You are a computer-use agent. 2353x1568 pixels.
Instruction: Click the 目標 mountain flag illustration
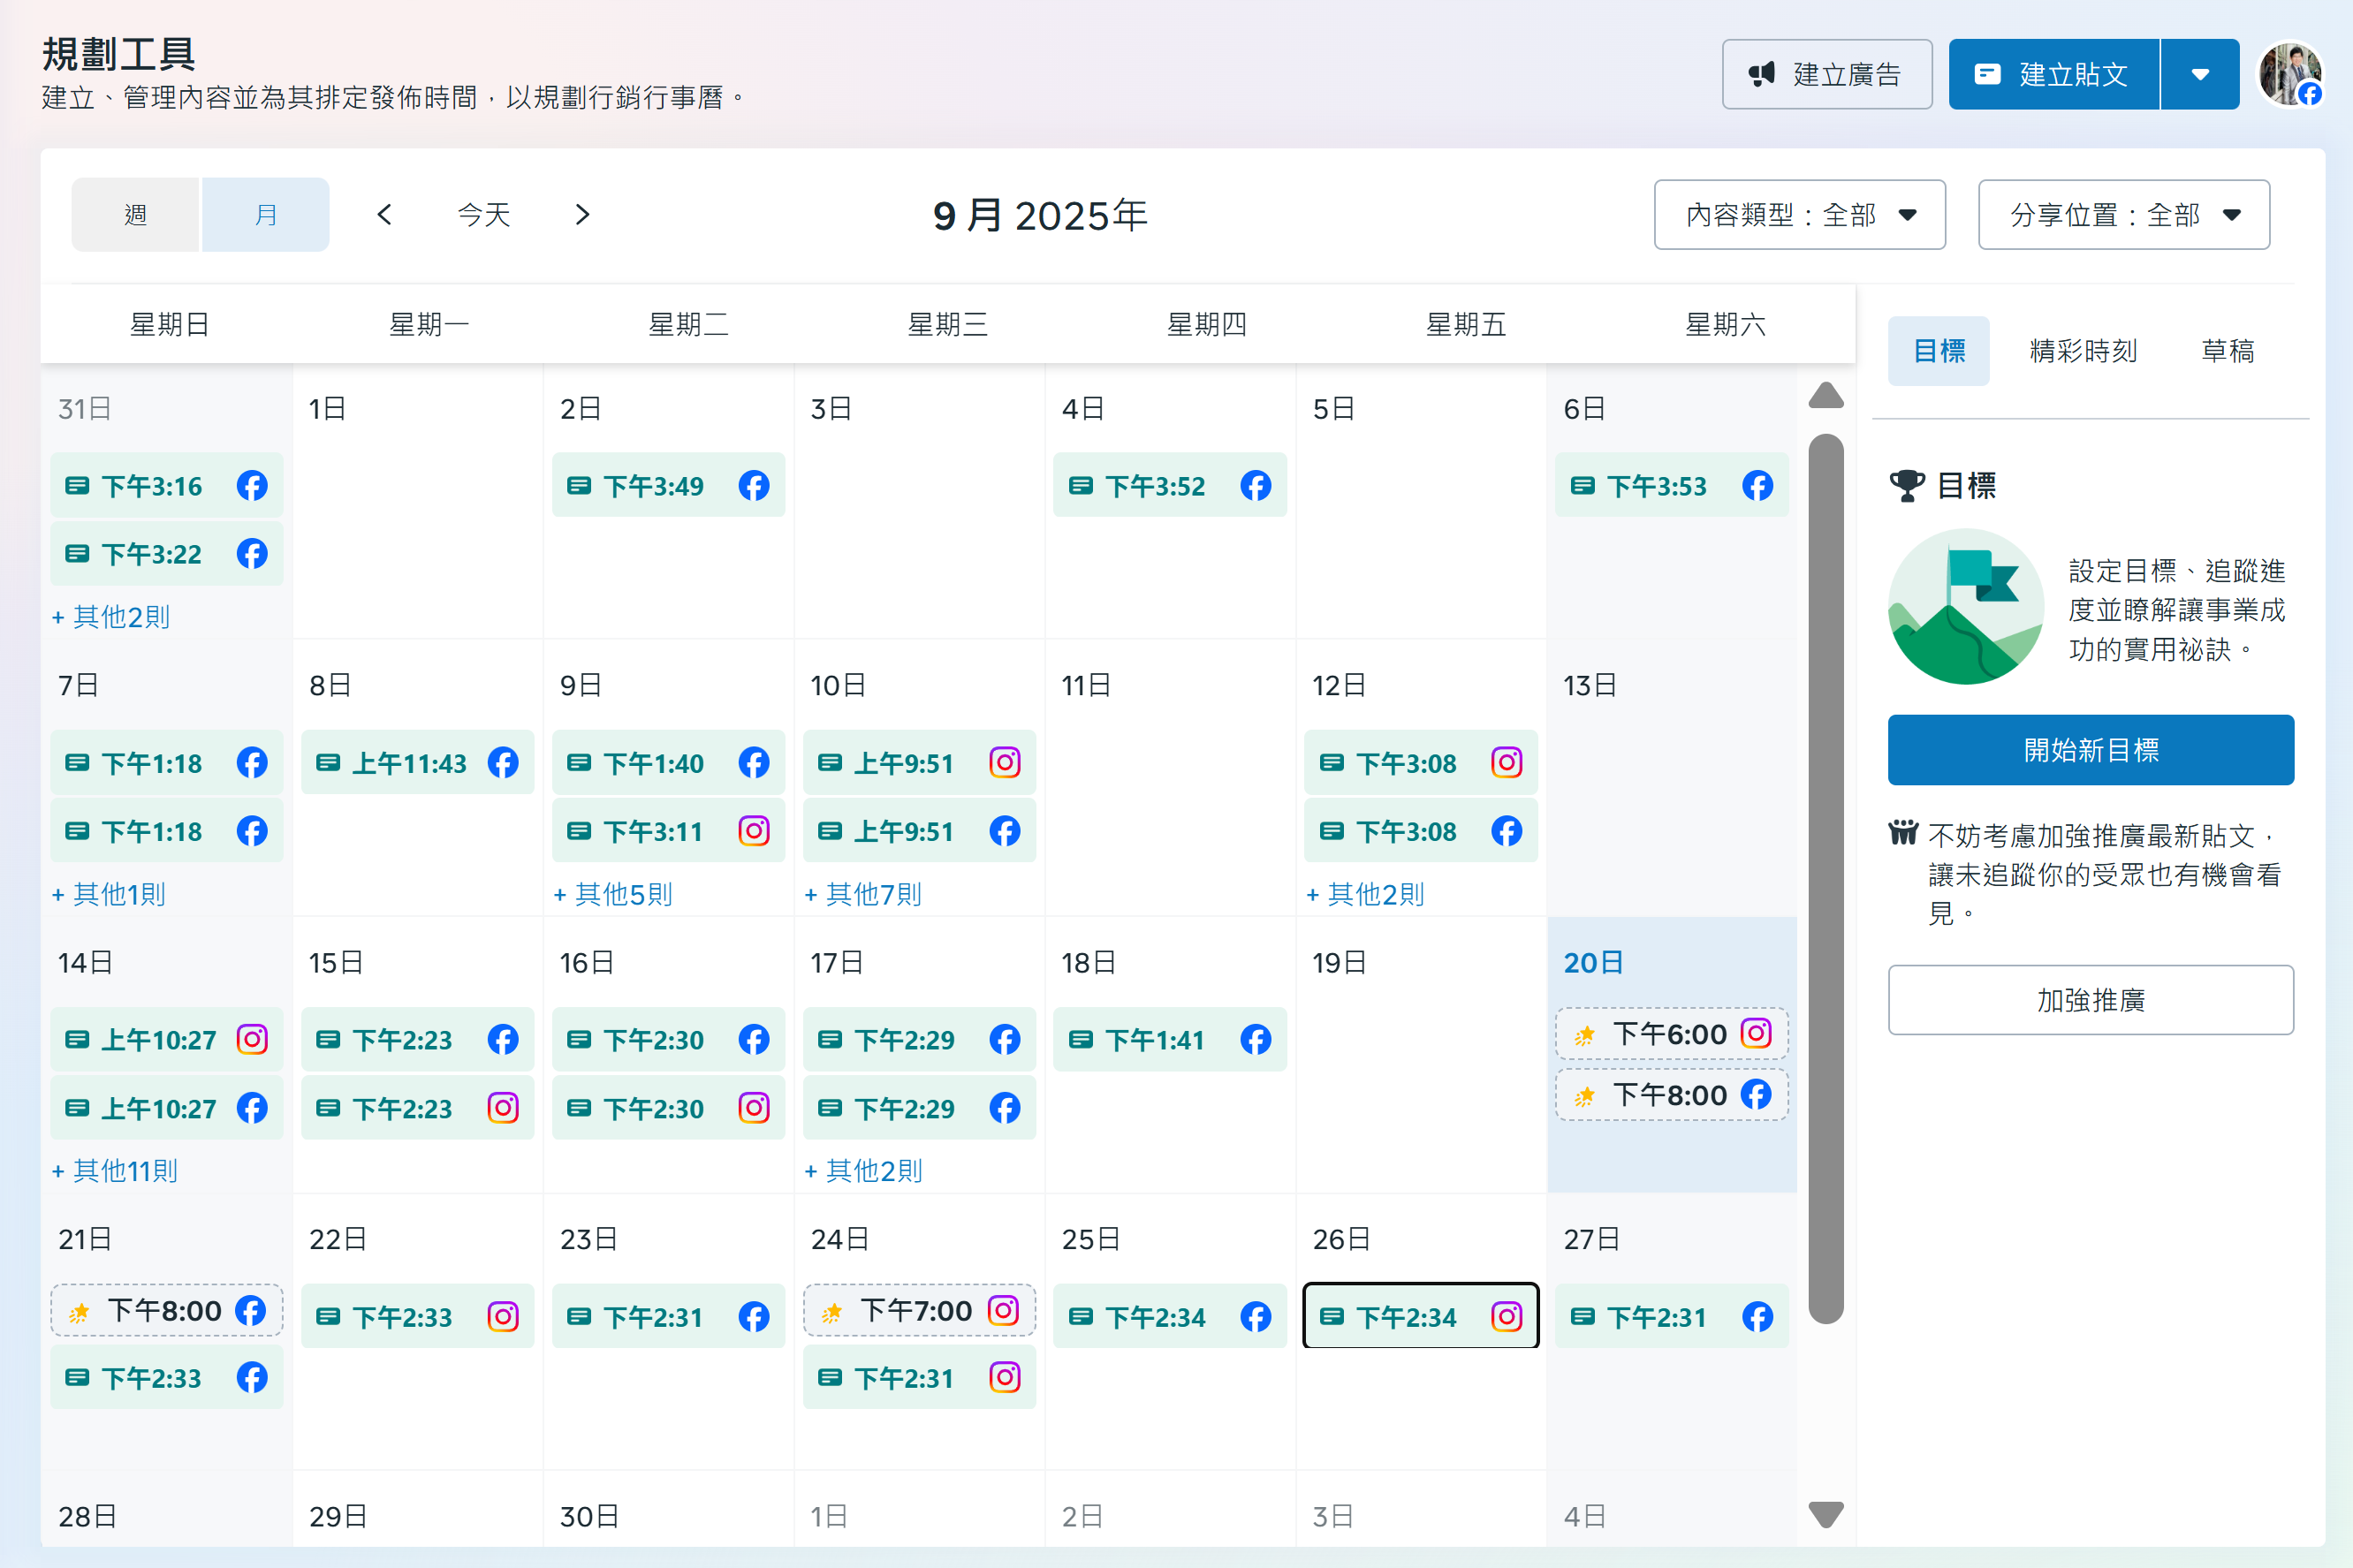pyautogui.click(x=1966, y=606)
